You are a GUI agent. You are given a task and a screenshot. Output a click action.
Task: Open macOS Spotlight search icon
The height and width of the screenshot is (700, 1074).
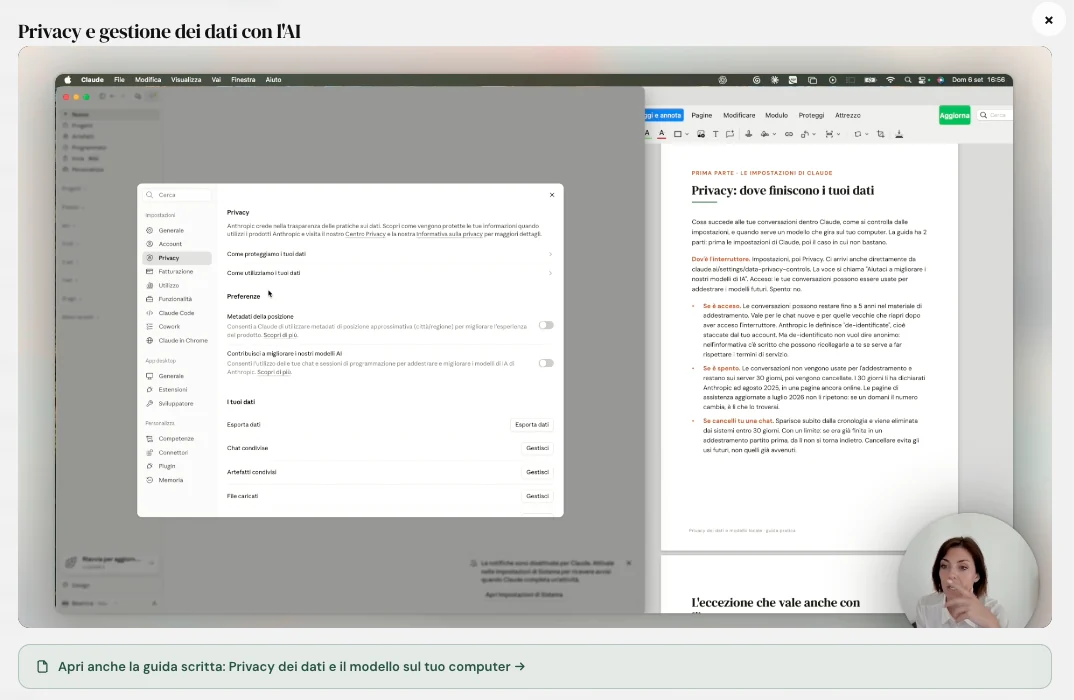click(x=908, y=80)
